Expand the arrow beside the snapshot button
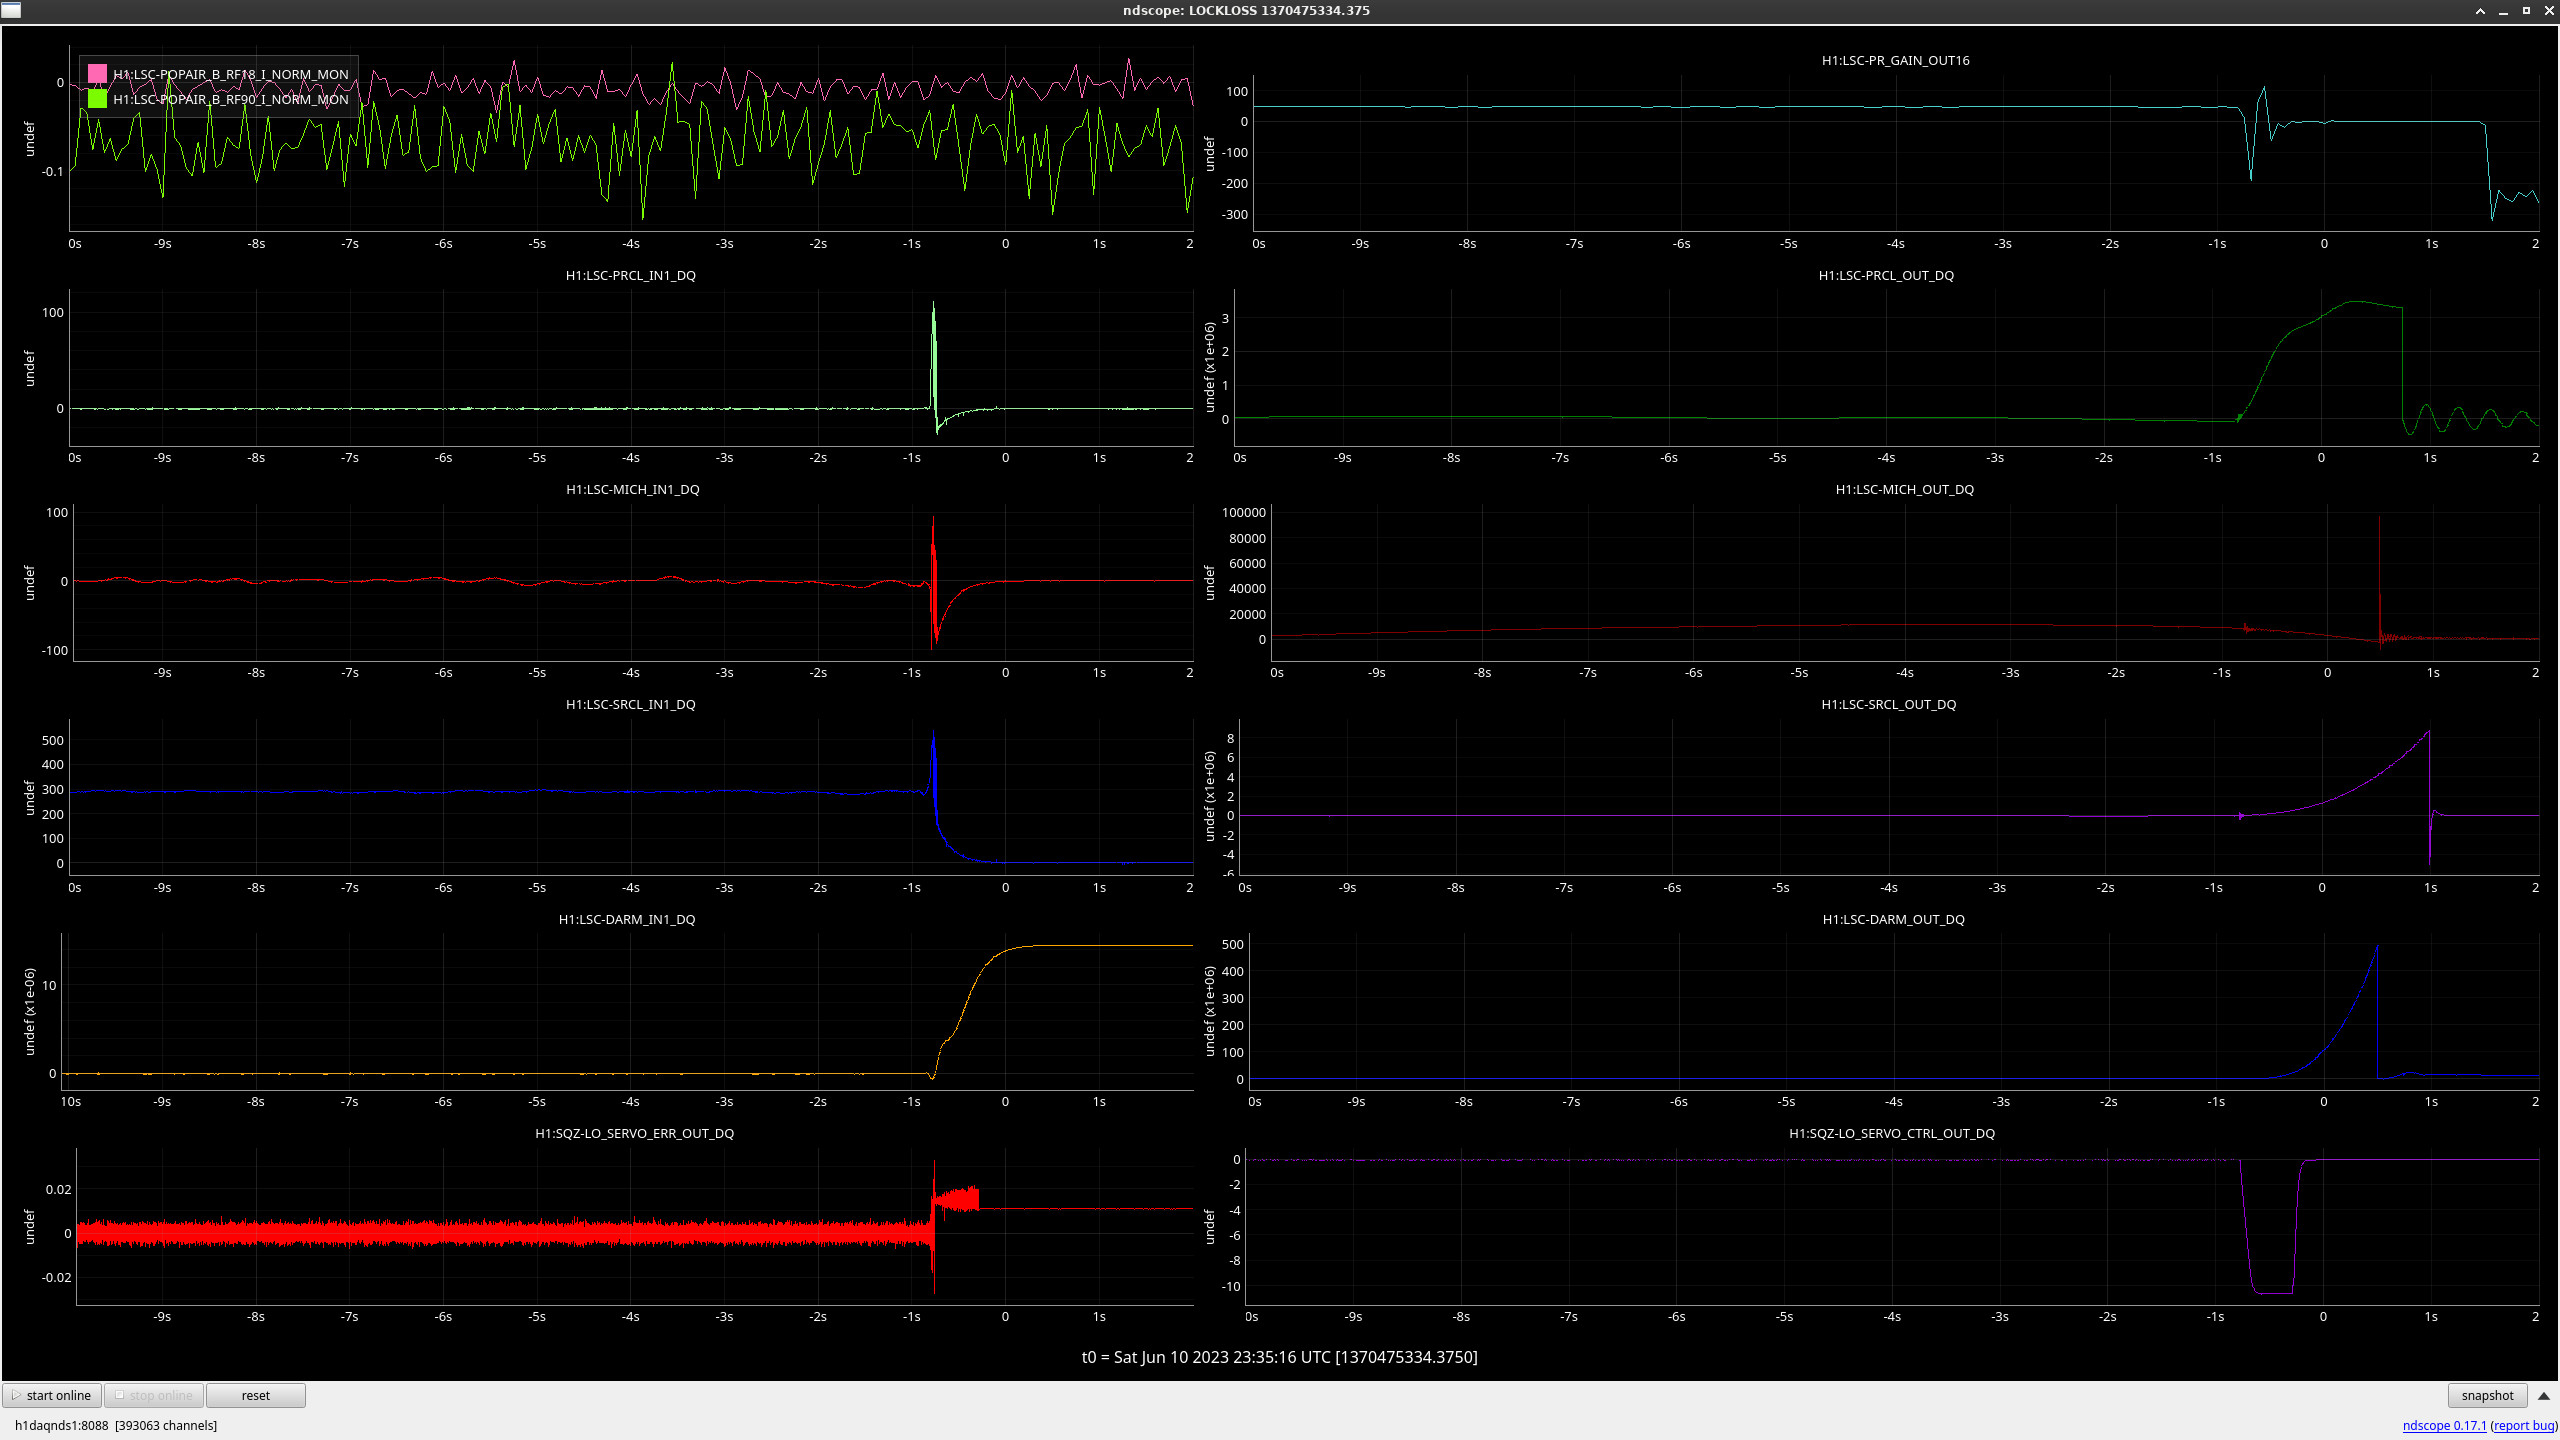2560x1440 pixels. pyautogui.click(x=2544, y=1395)
